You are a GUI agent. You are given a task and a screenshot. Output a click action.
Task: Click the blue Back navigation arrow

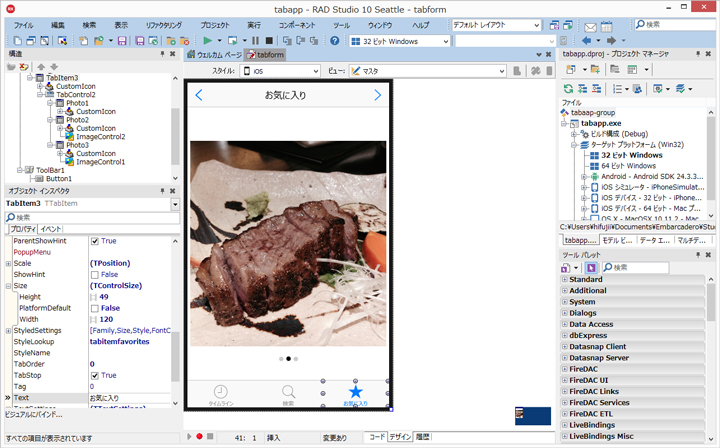(586, 41)
